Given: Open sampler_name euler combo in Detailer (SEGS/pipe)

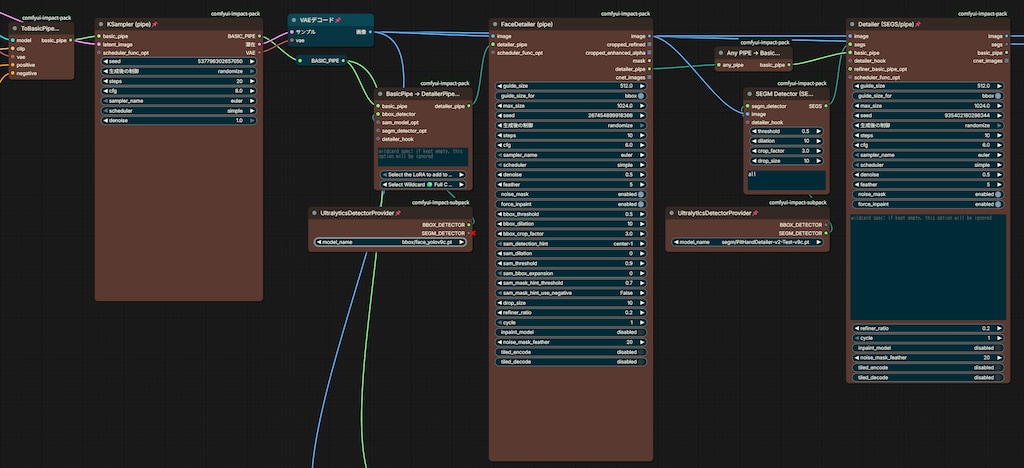Looking at the screenshot, I should click(x=928, y=155).
